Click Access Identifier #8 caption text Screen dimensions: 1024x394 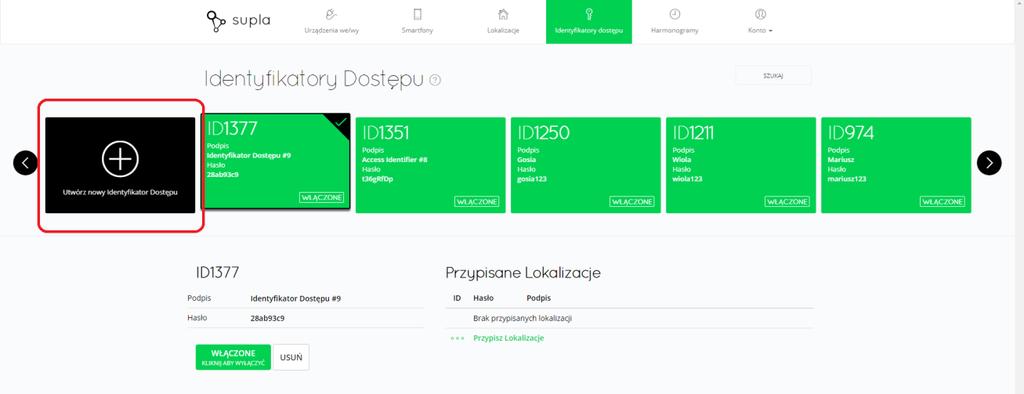click(x=394, y=159)
